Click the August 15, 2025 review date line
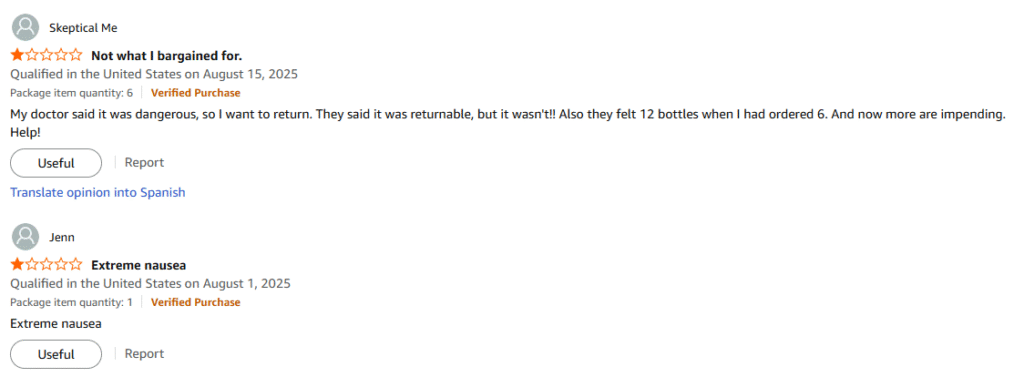1024x377 pixels. click(154, 74)
